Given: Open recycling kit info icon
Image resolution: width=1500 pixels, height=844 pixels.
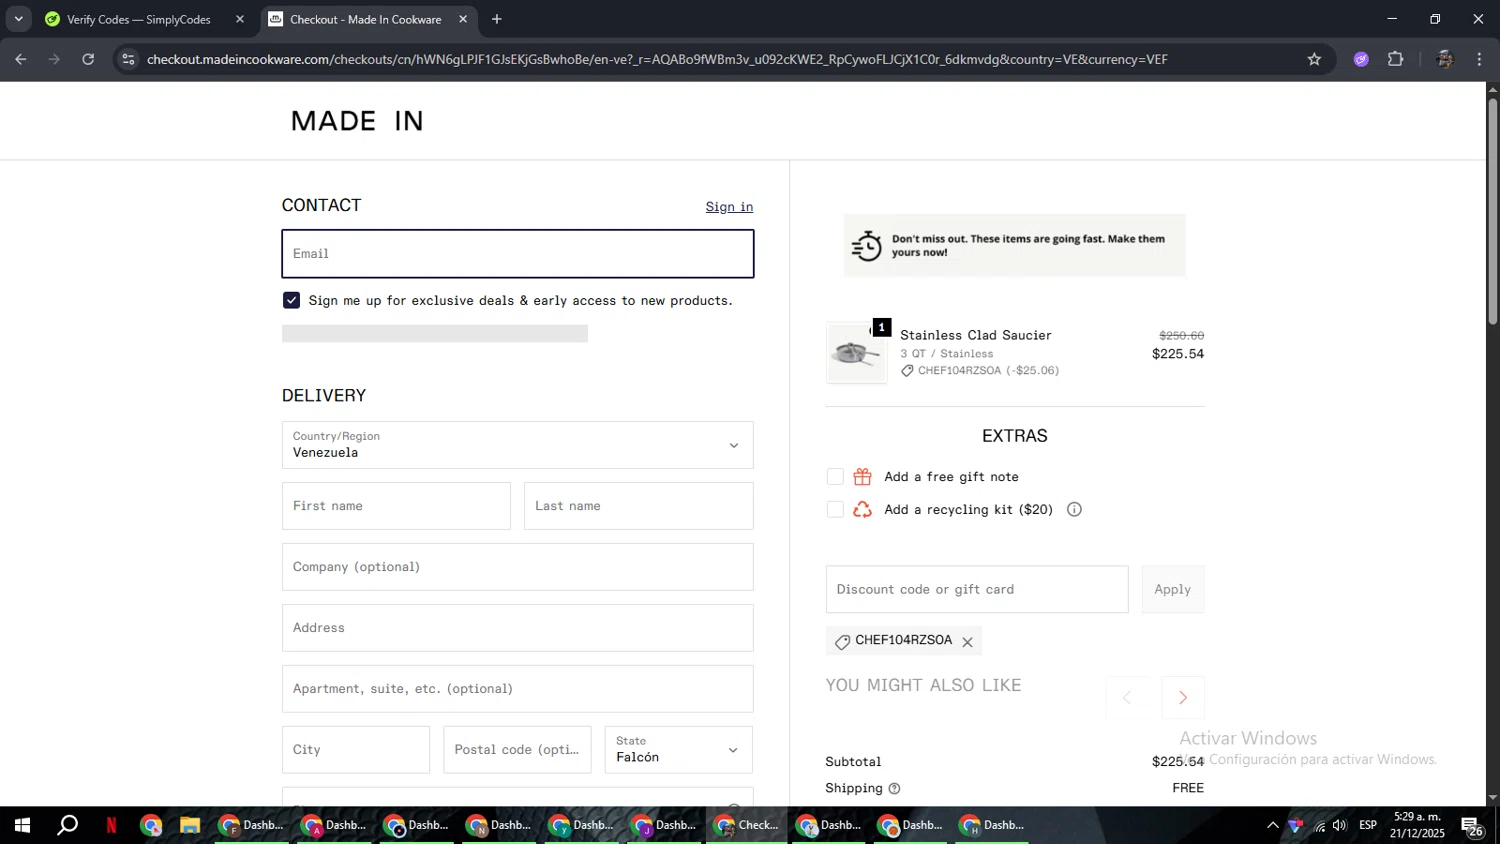Looking at the screenshot, I should click(x=1074, y=510).
